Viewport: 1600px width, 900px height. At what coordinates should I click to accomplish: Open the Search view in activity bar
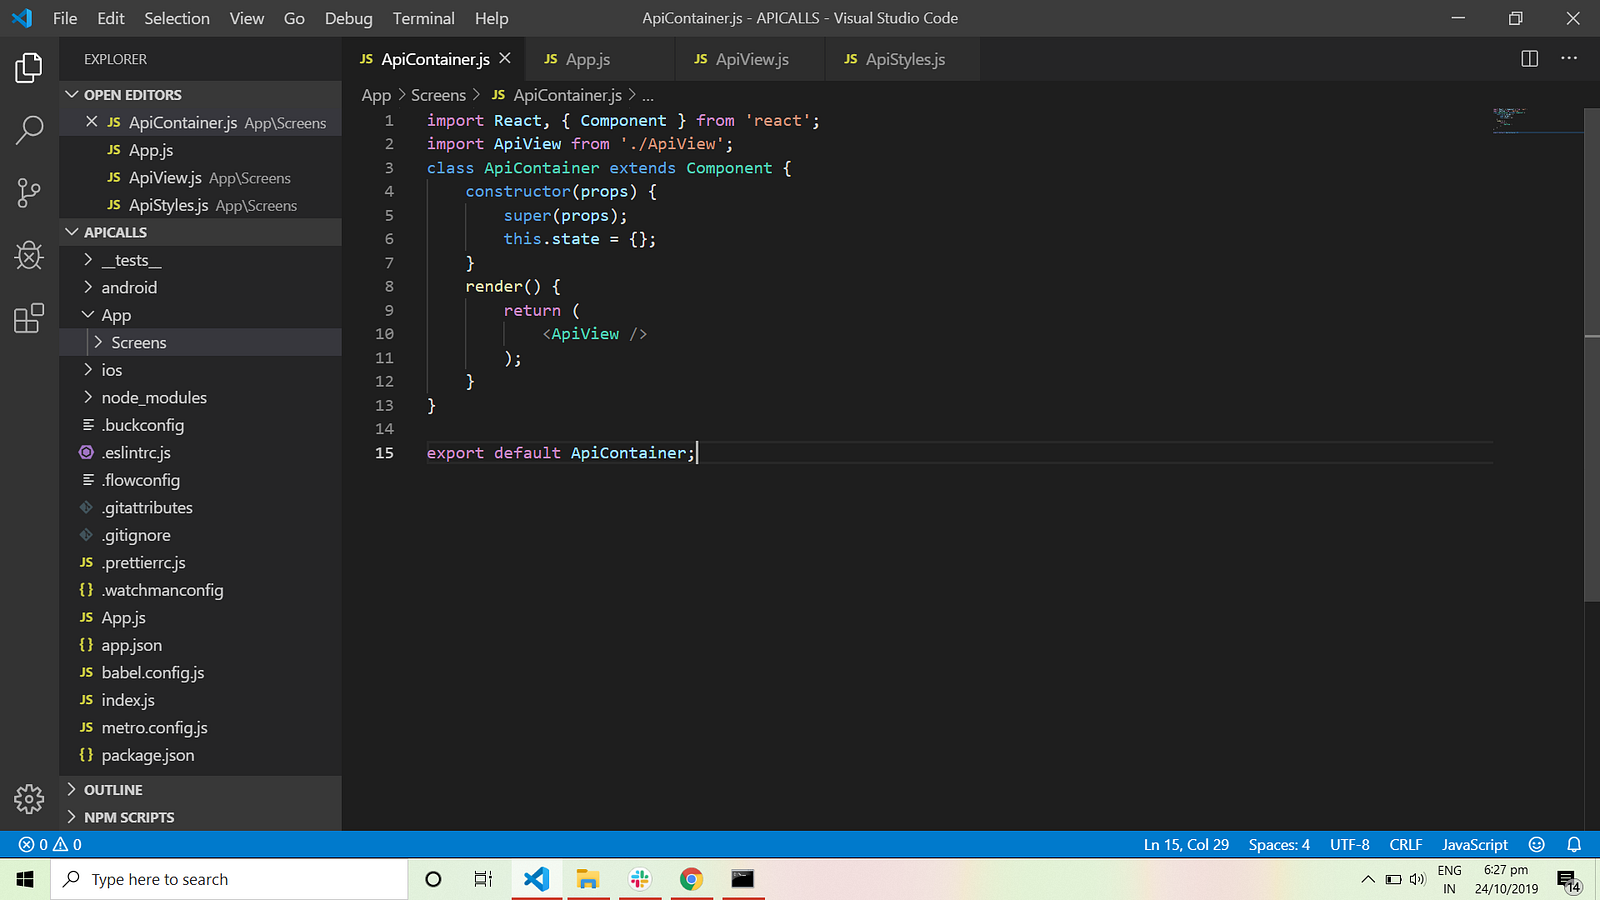pyautogui.click(x=29, y=129)
